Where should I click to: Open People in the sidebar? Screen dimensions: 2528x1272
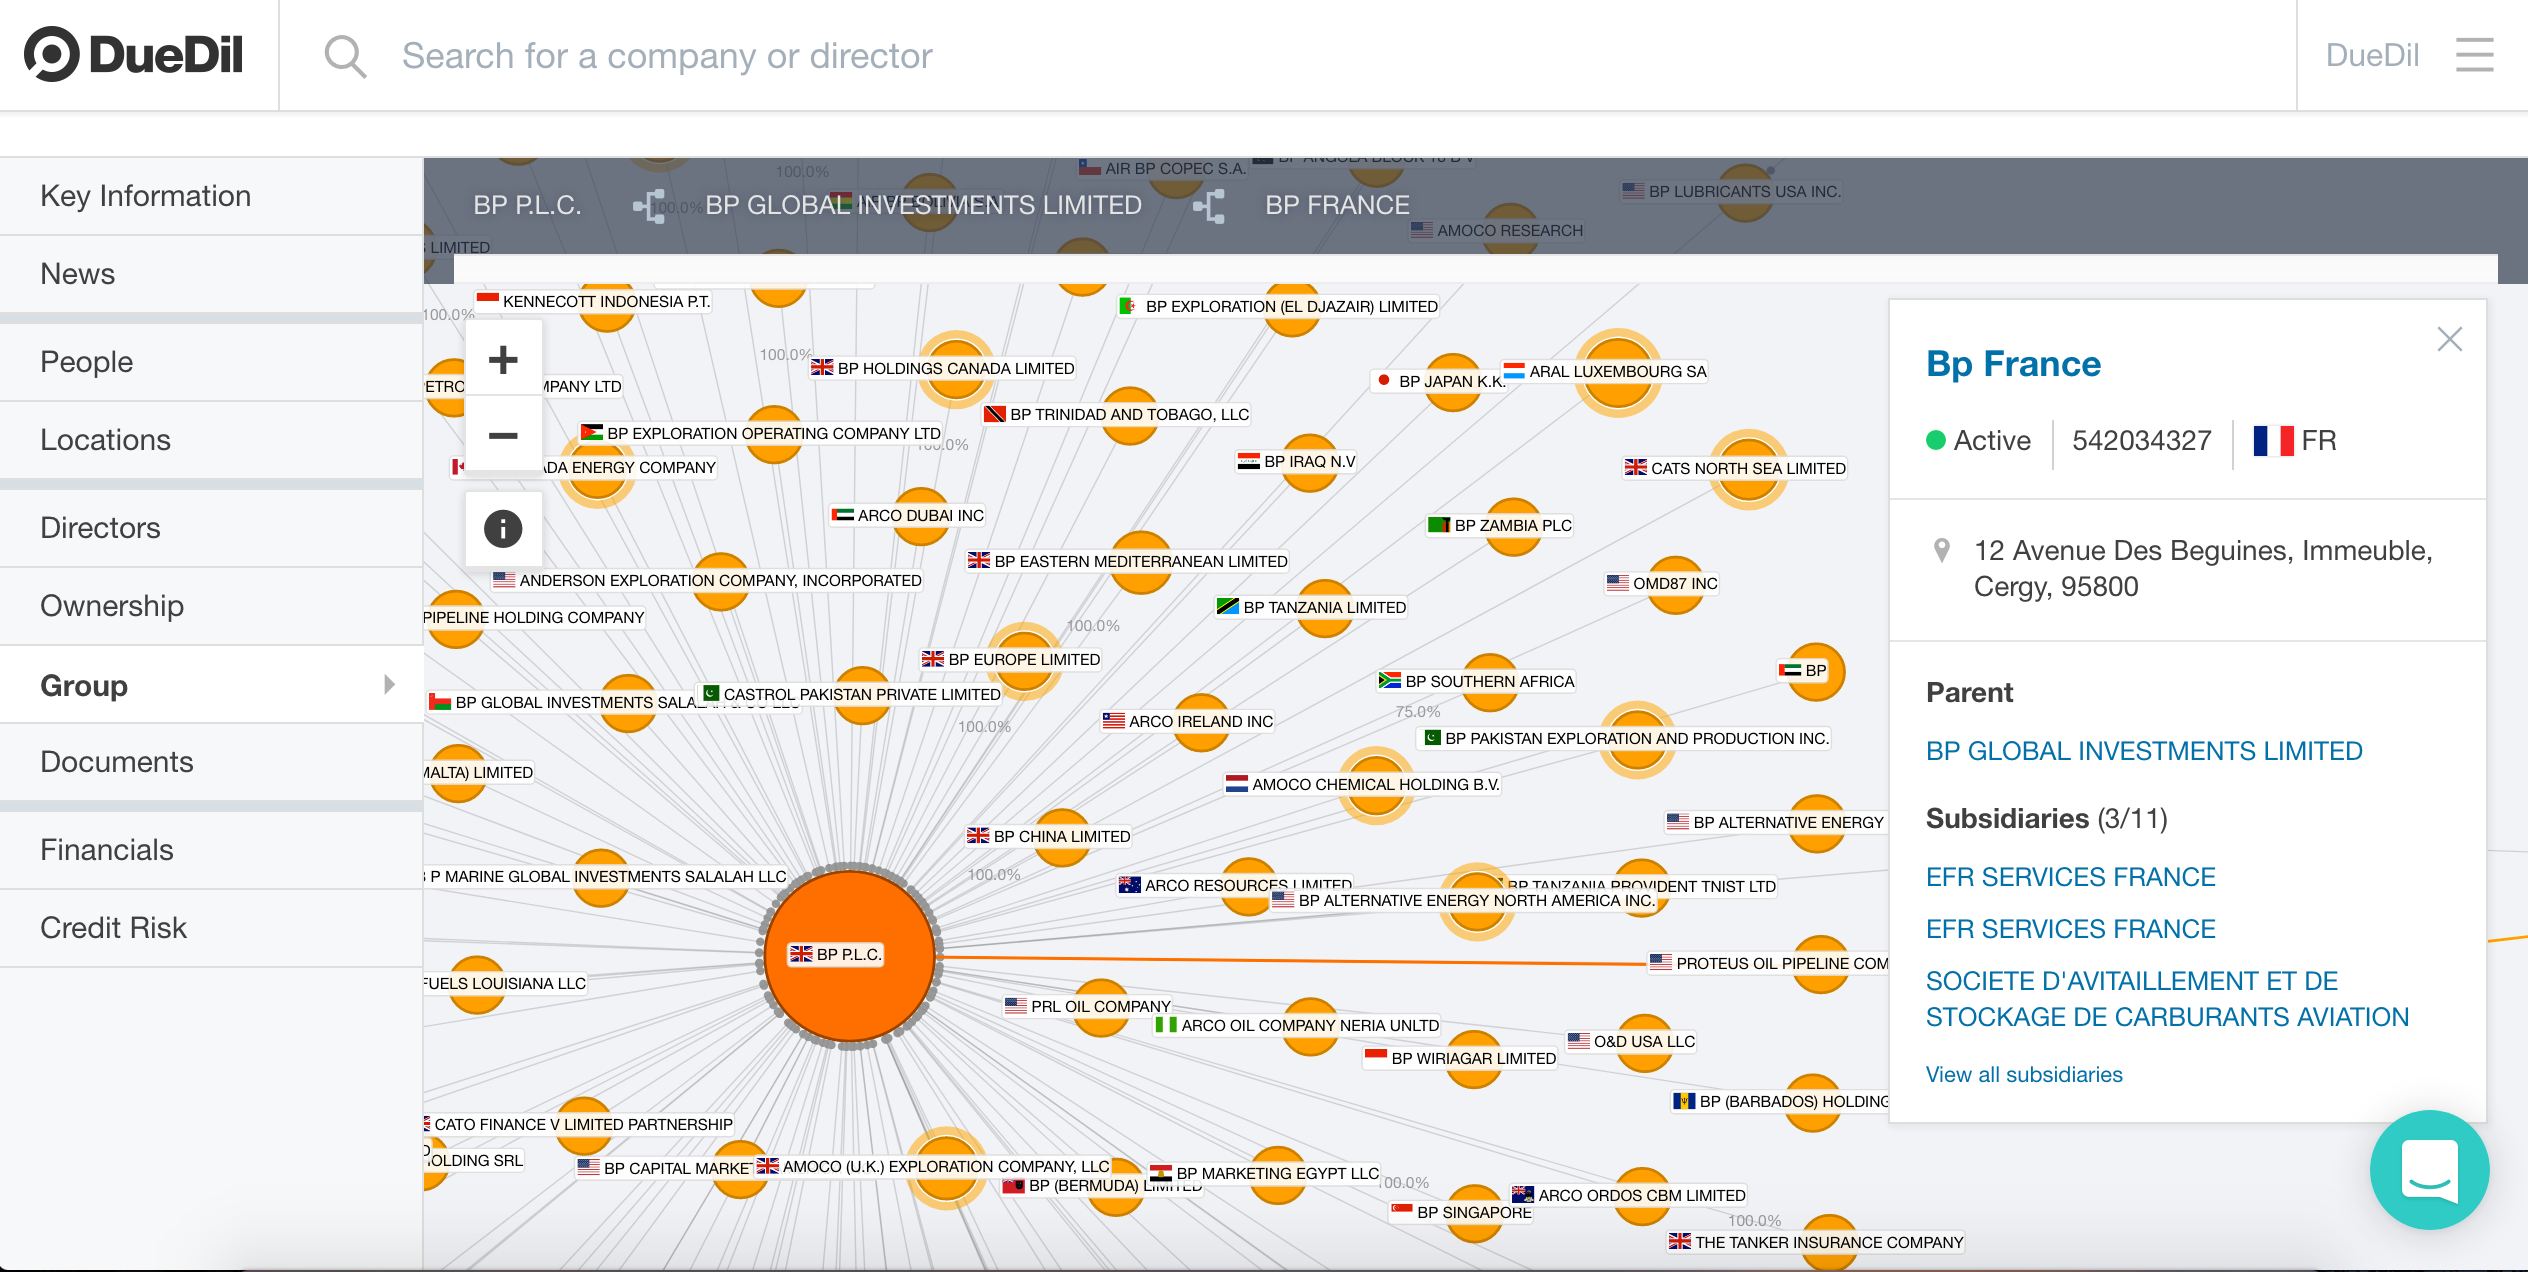pos(211,362)
